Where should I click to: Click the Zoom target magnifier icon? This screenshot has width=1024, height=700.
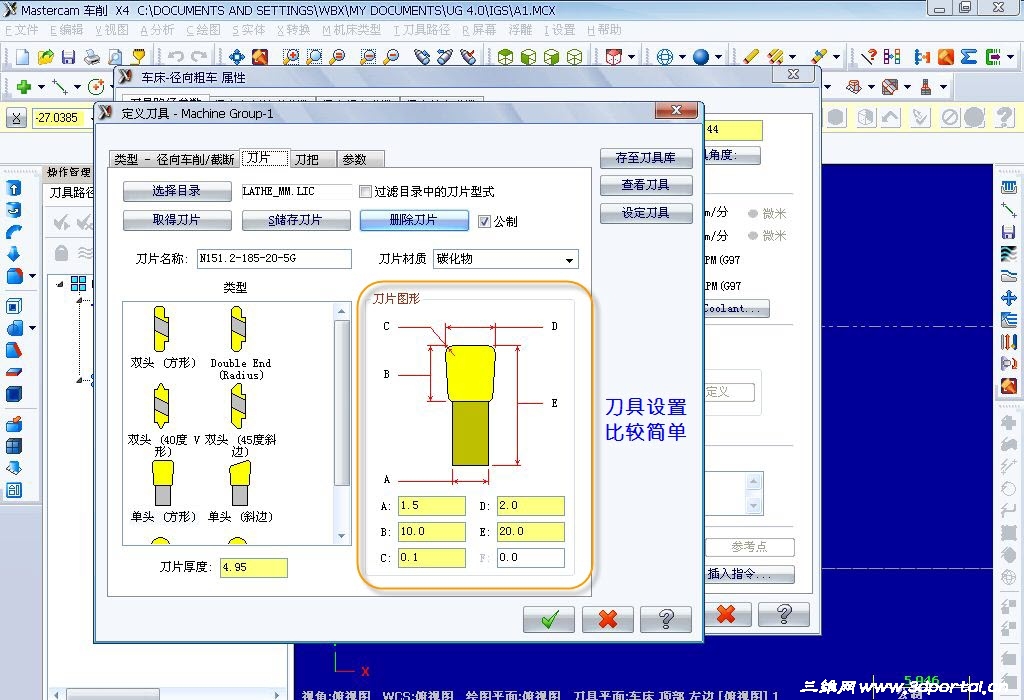[x=314, y=57]
